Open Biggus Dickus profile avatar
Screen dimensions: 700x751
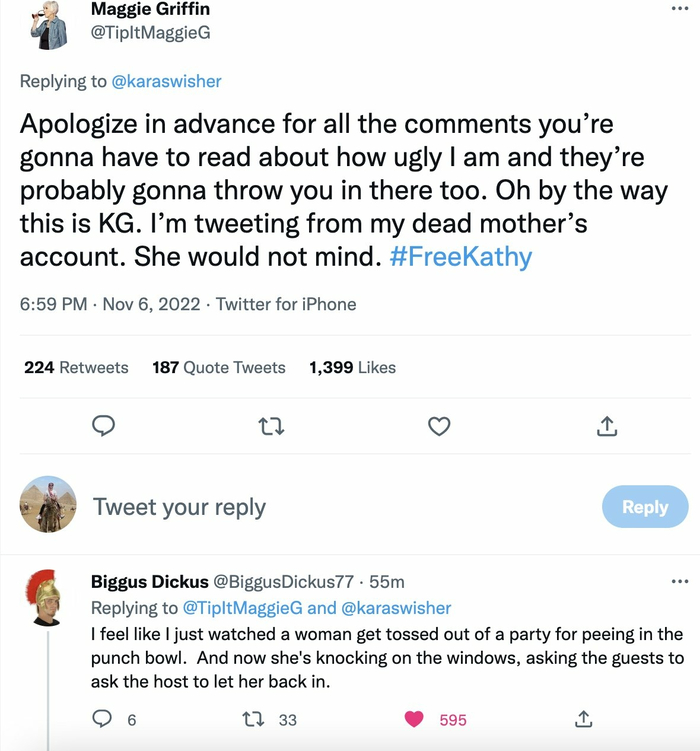(x=45, y=598)
